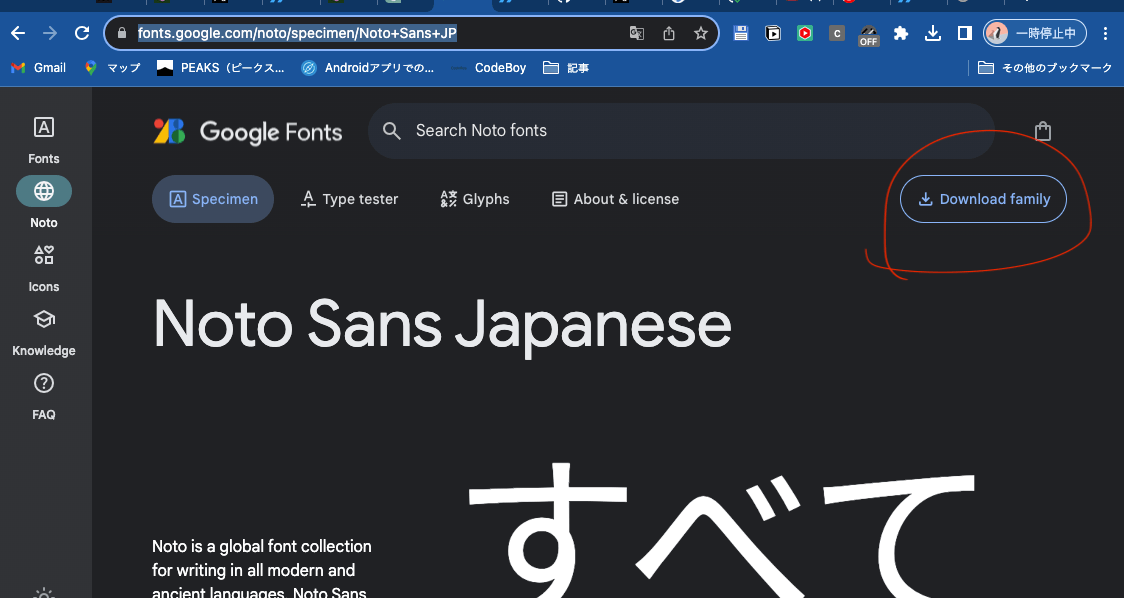Toggle the OFF-labeled extension
Image resolution: width=1124 pixels, height=598 pixels.
pos(869,35)
